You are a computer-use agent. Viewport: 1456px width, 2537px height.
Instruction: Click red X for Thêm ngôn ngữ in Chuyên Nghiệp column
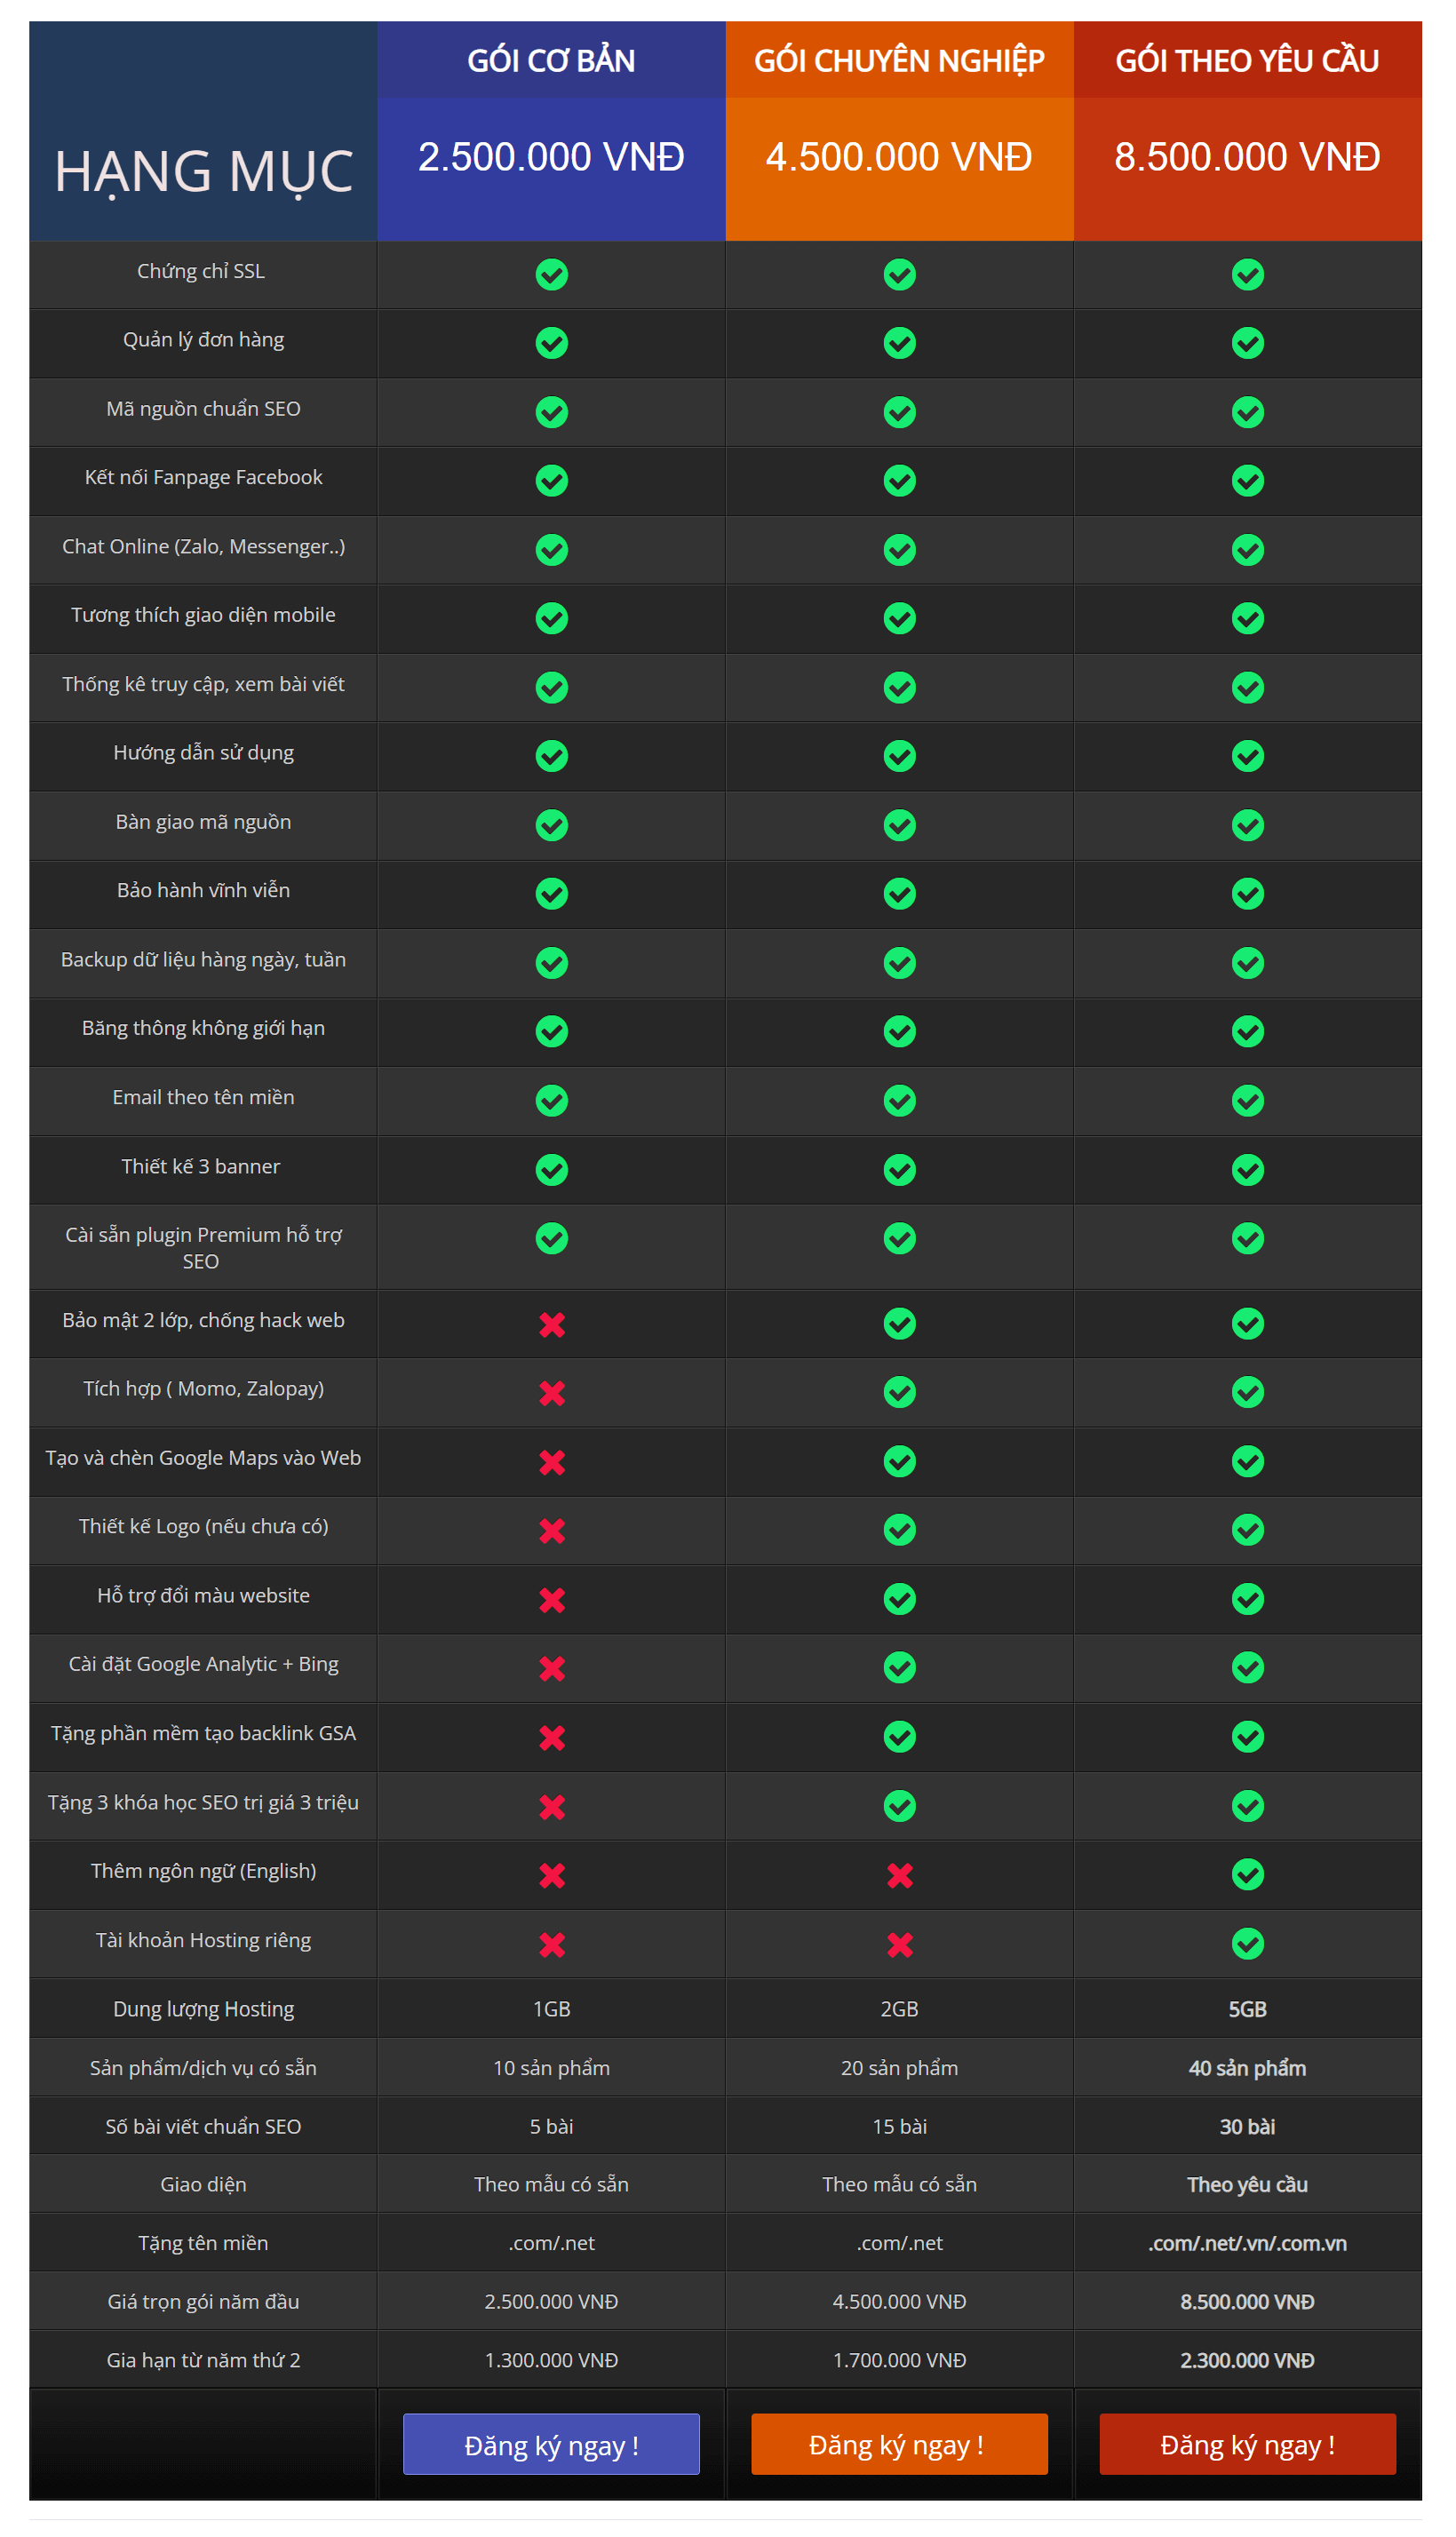[899, 1875]
